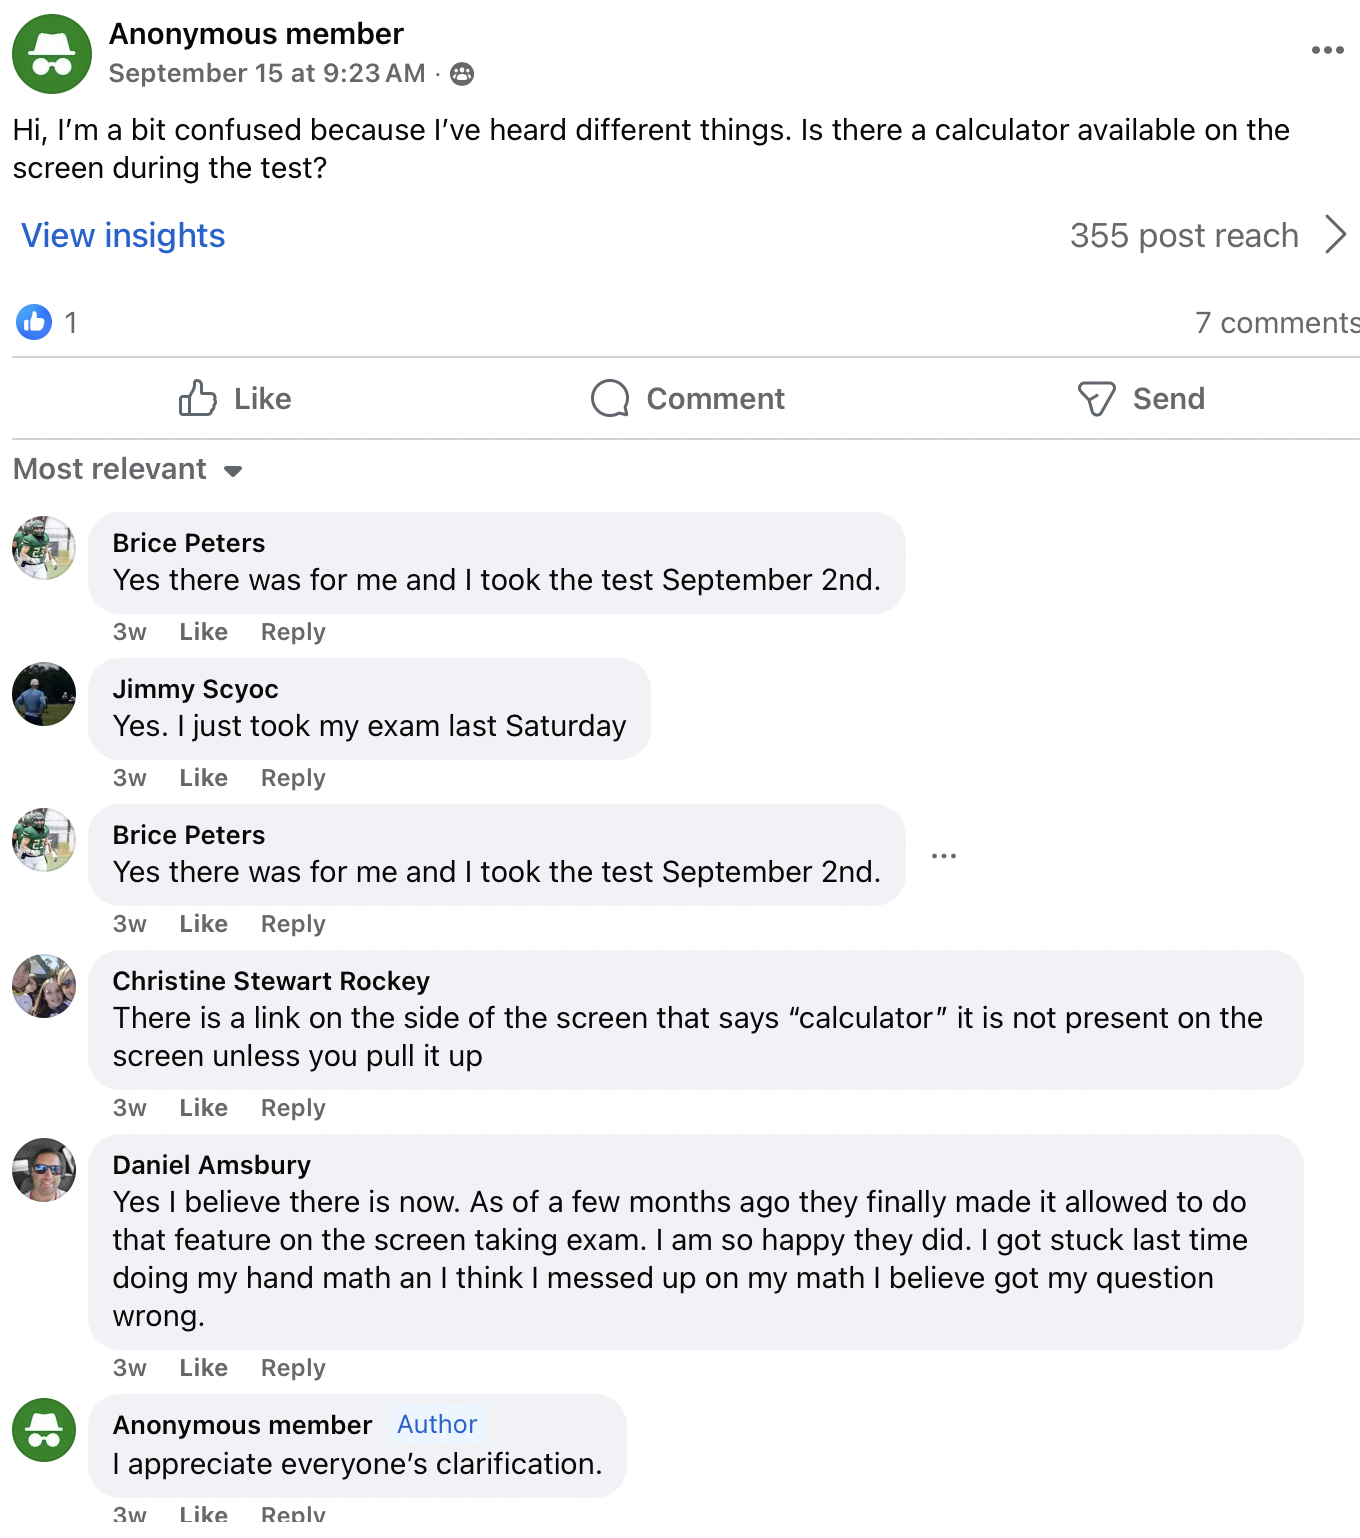The width and height of the screenshot is (1360, 1538).
Task: Open Christine Stewart Rockey's profile name
Action: (x=271, y=981)
